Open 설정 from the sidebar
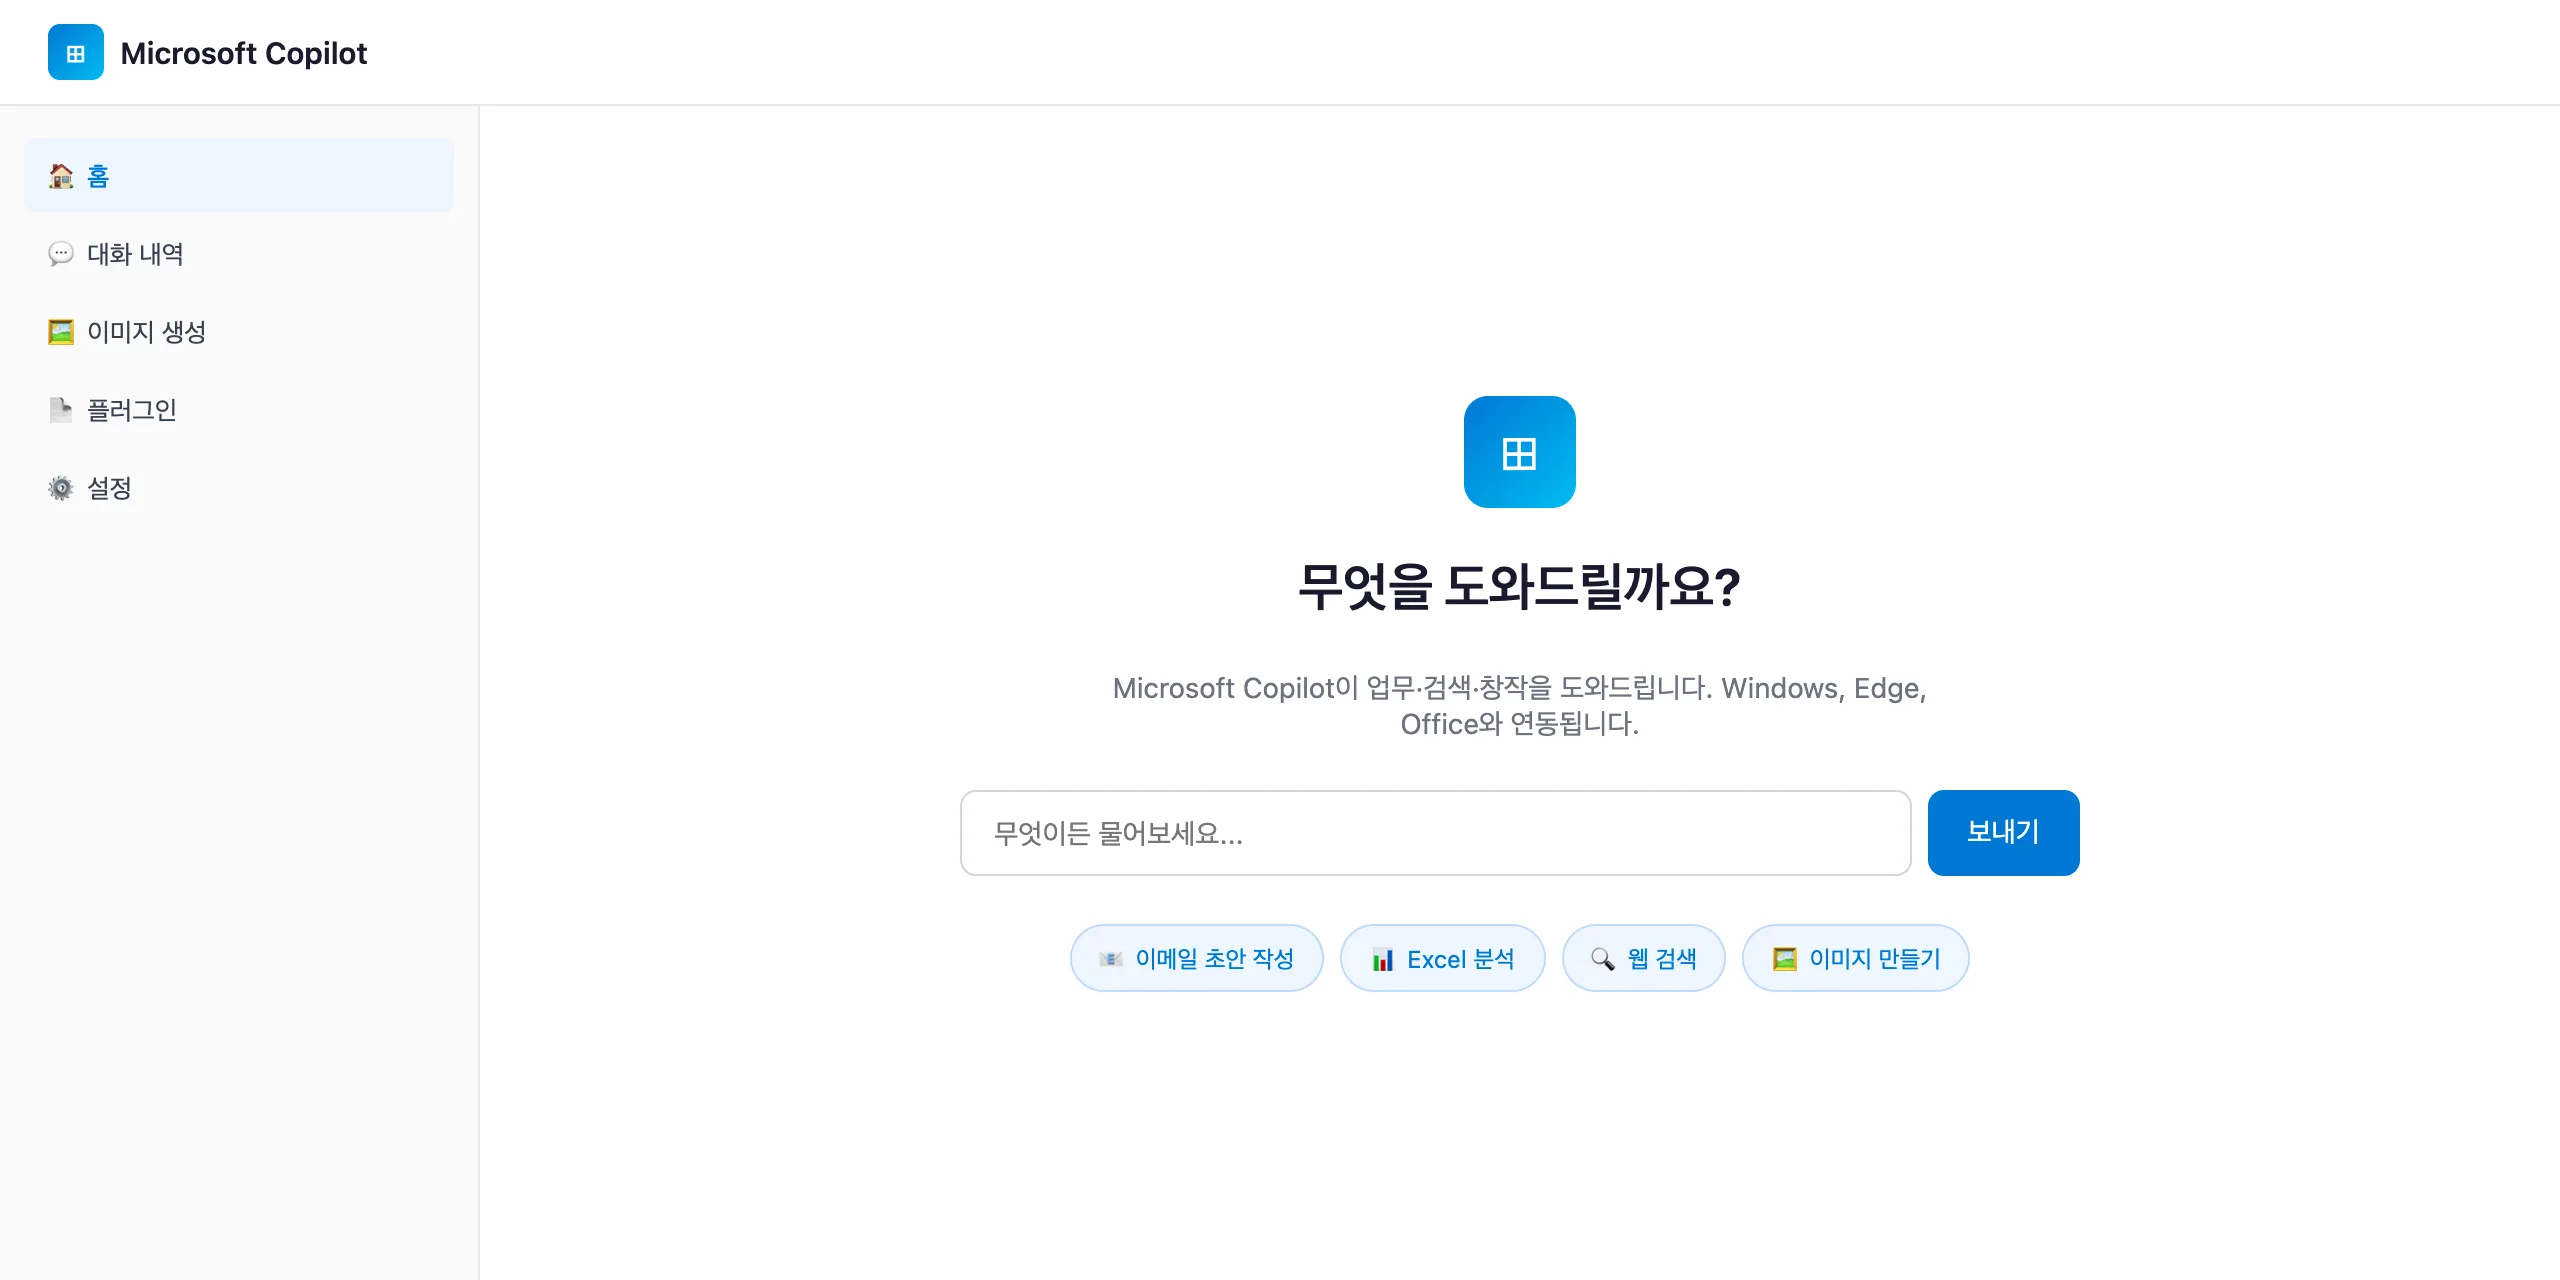2560x1280 pixels. pos(239,488)
